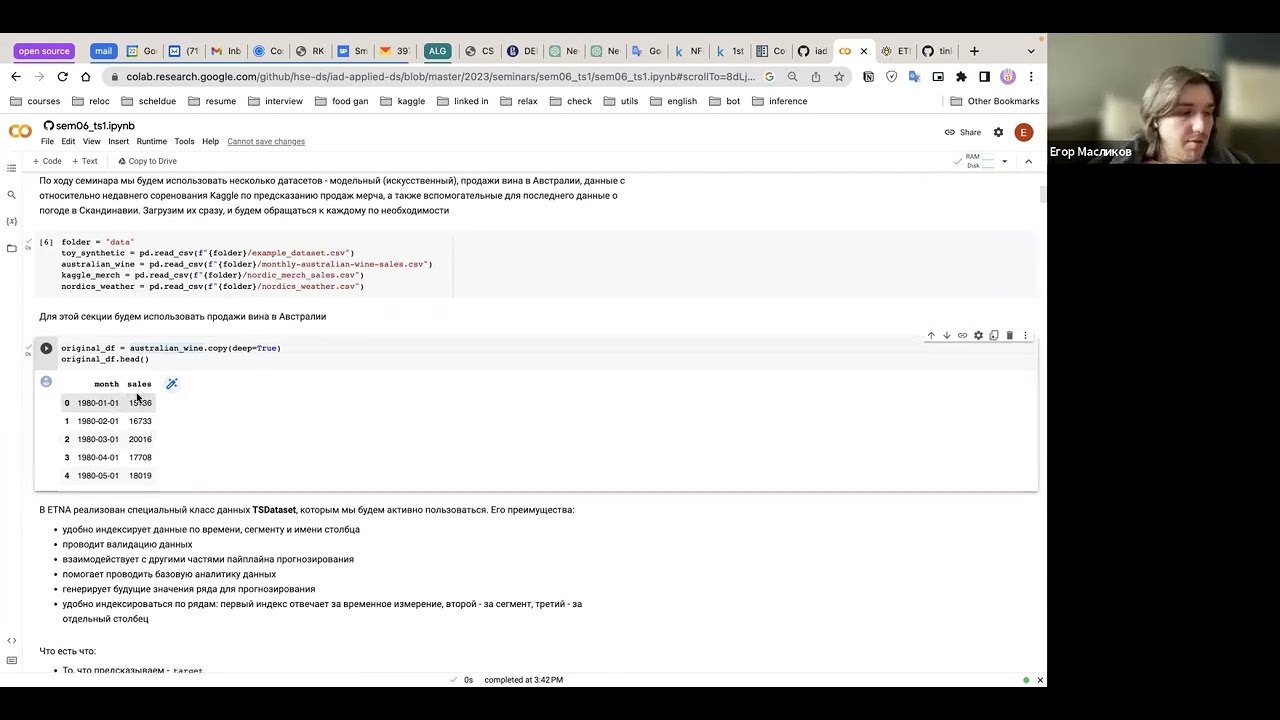Mirror cell in tab icon

pyautogui.click(x=994, y=336)
